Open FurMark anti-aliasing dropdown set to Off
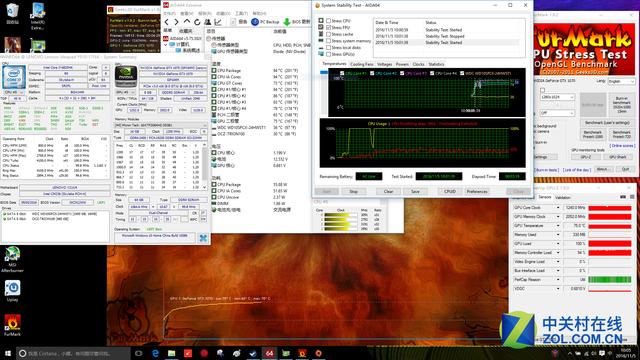This screenshot has width=640, height=360. [557, 113]
